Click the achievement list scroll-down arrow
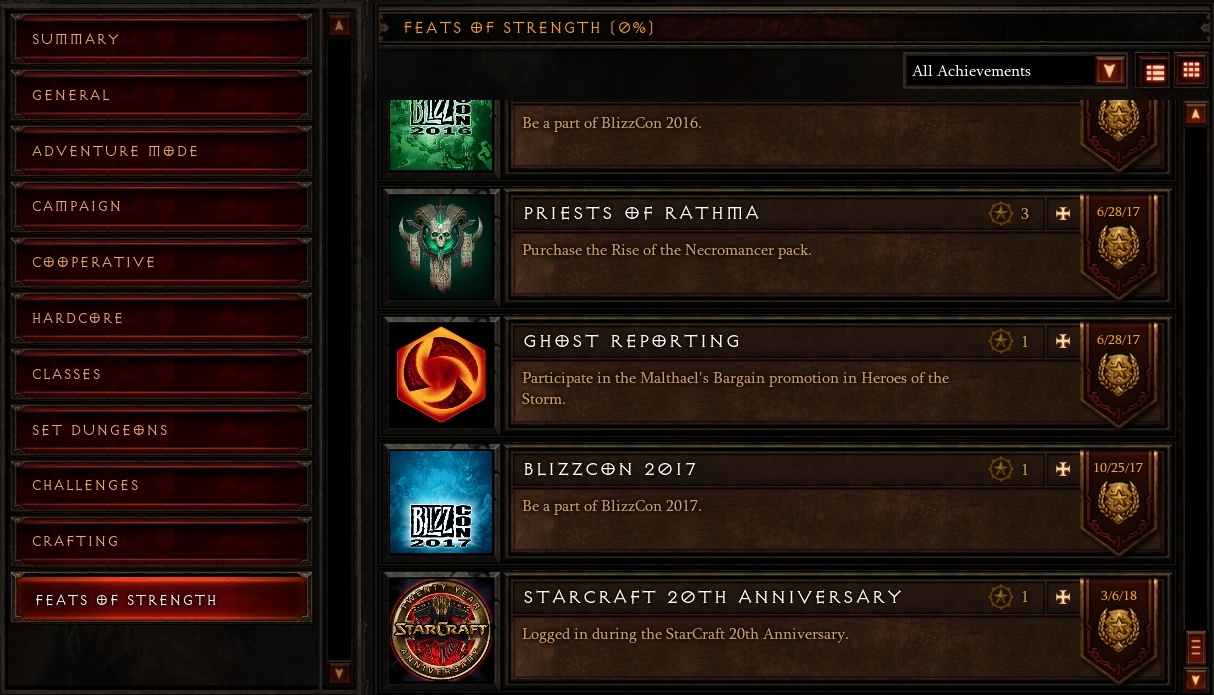This screenshot has width=1214, height=695. [1195, 679]
